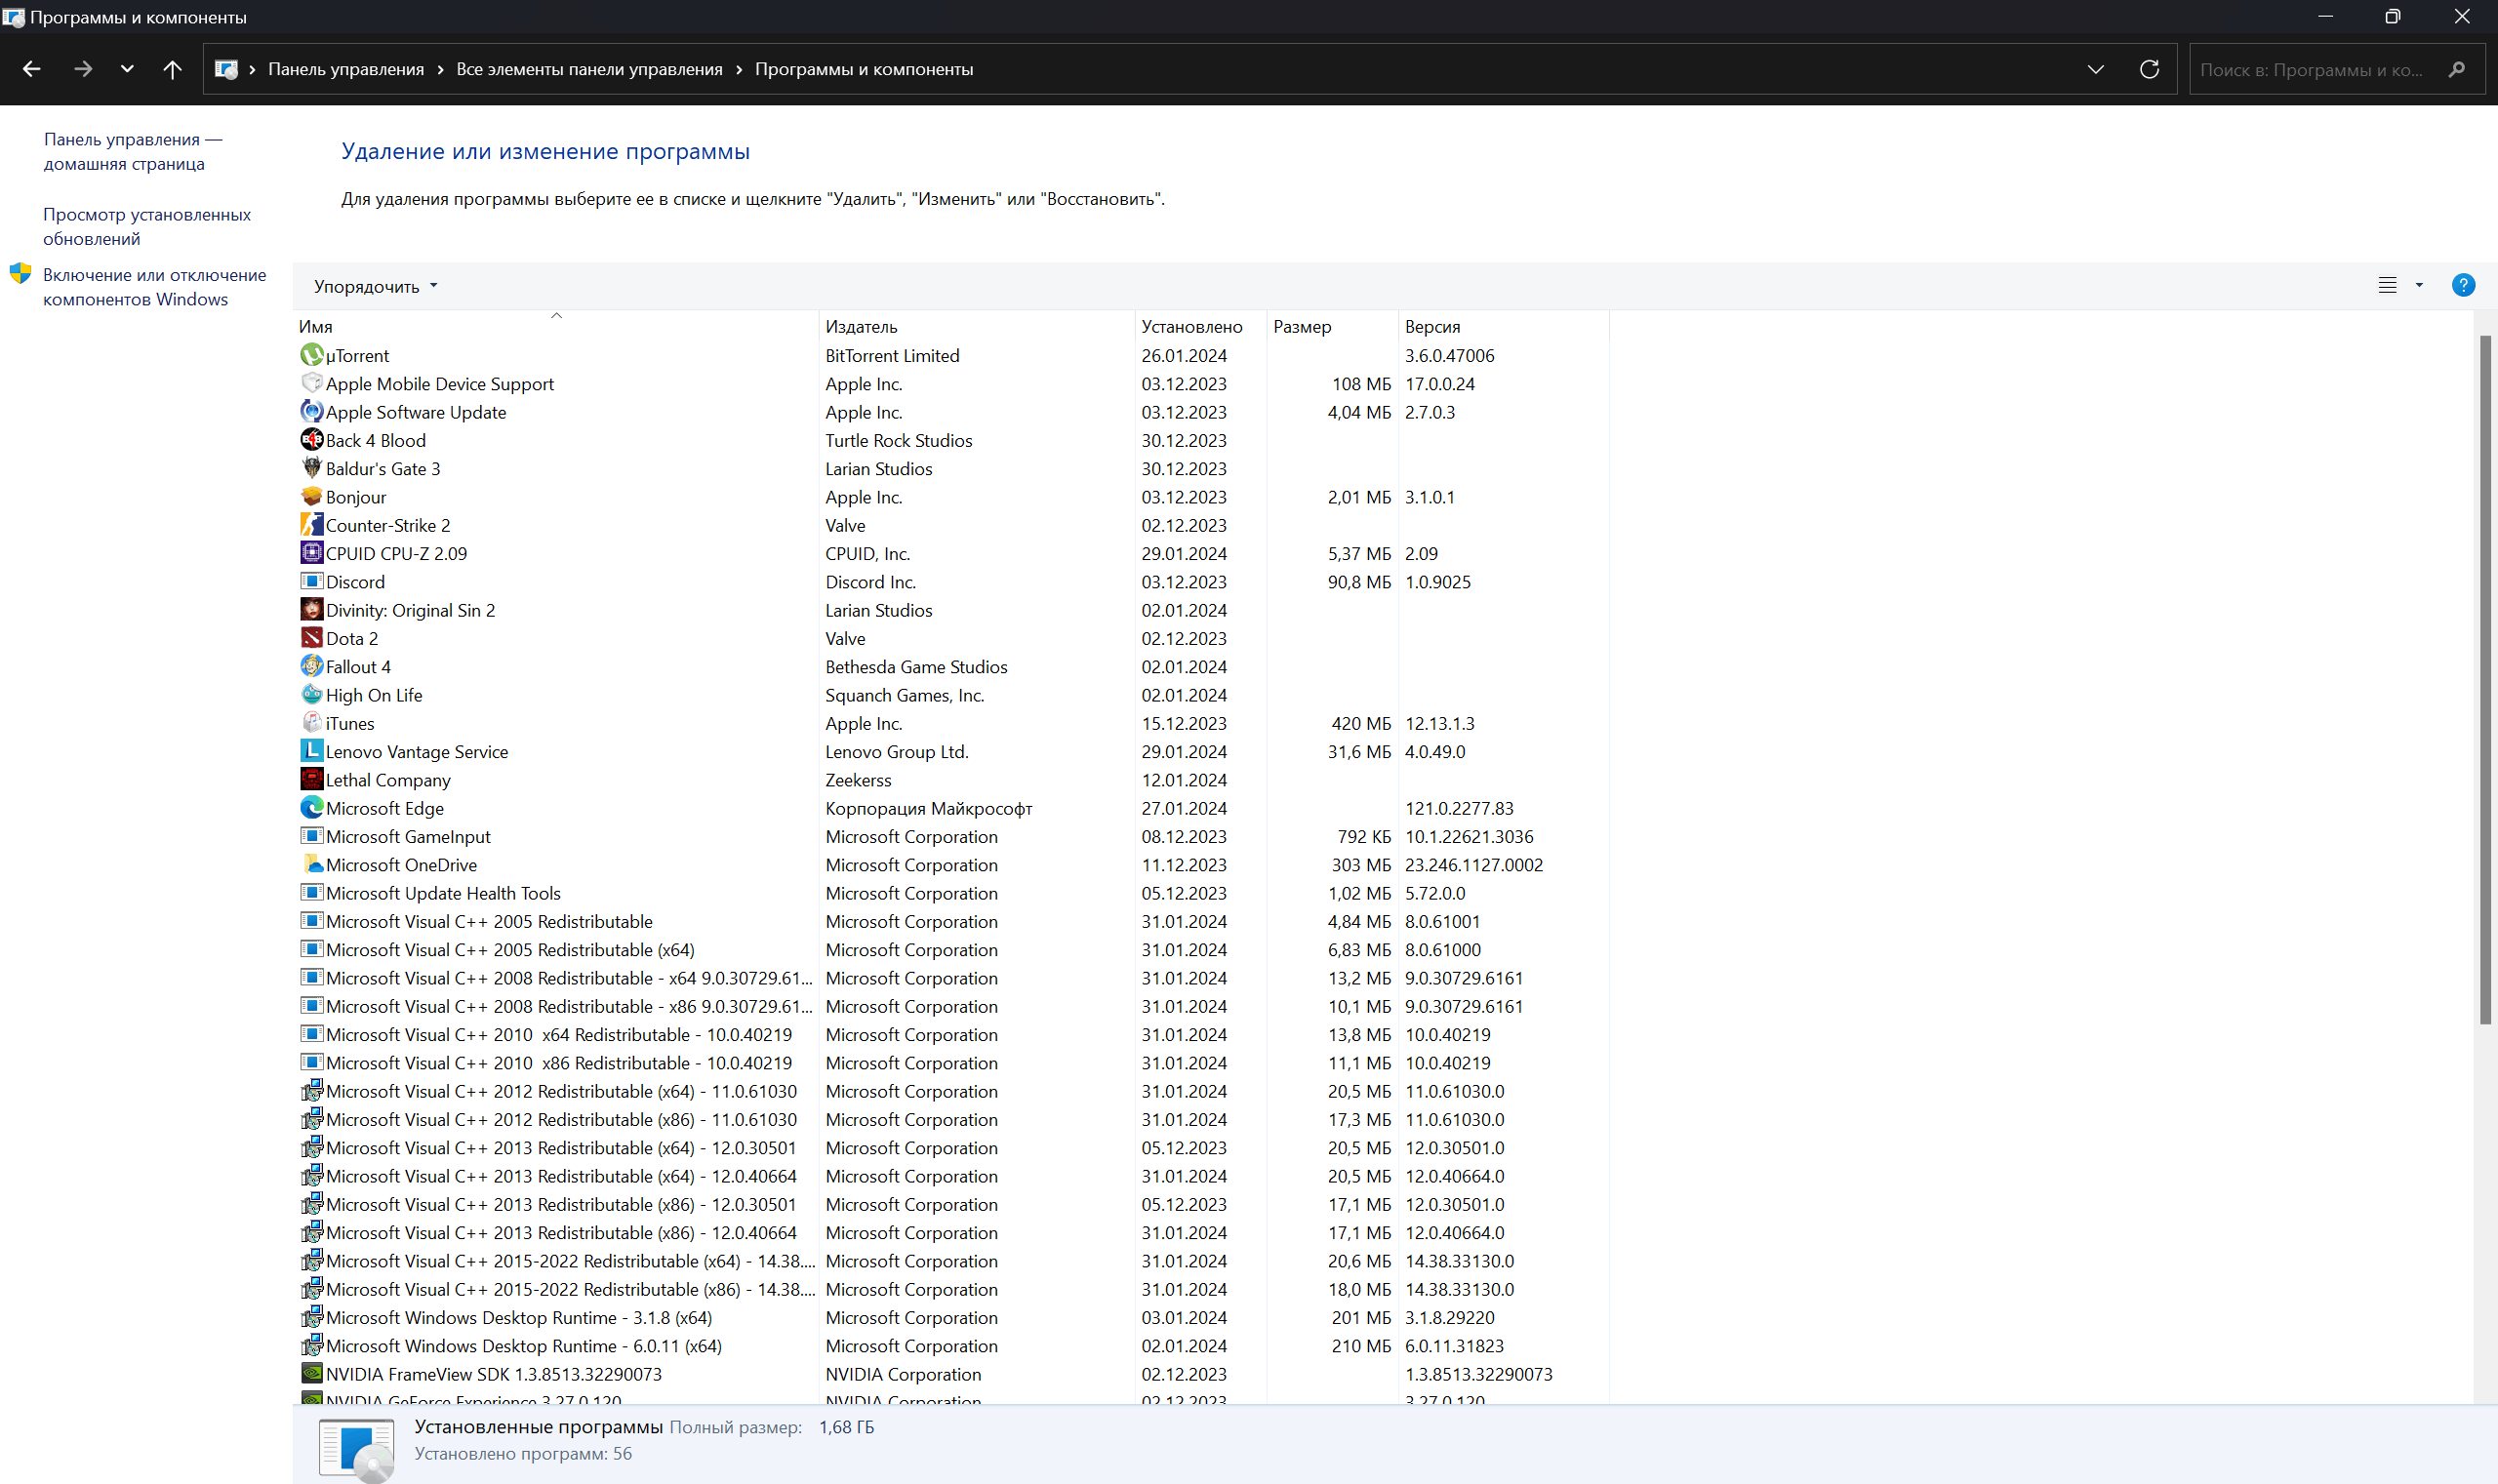Select Microsoft Update Health Tools row
Viewport: 2498px width, 1484px height.
[x=952, y=893]
